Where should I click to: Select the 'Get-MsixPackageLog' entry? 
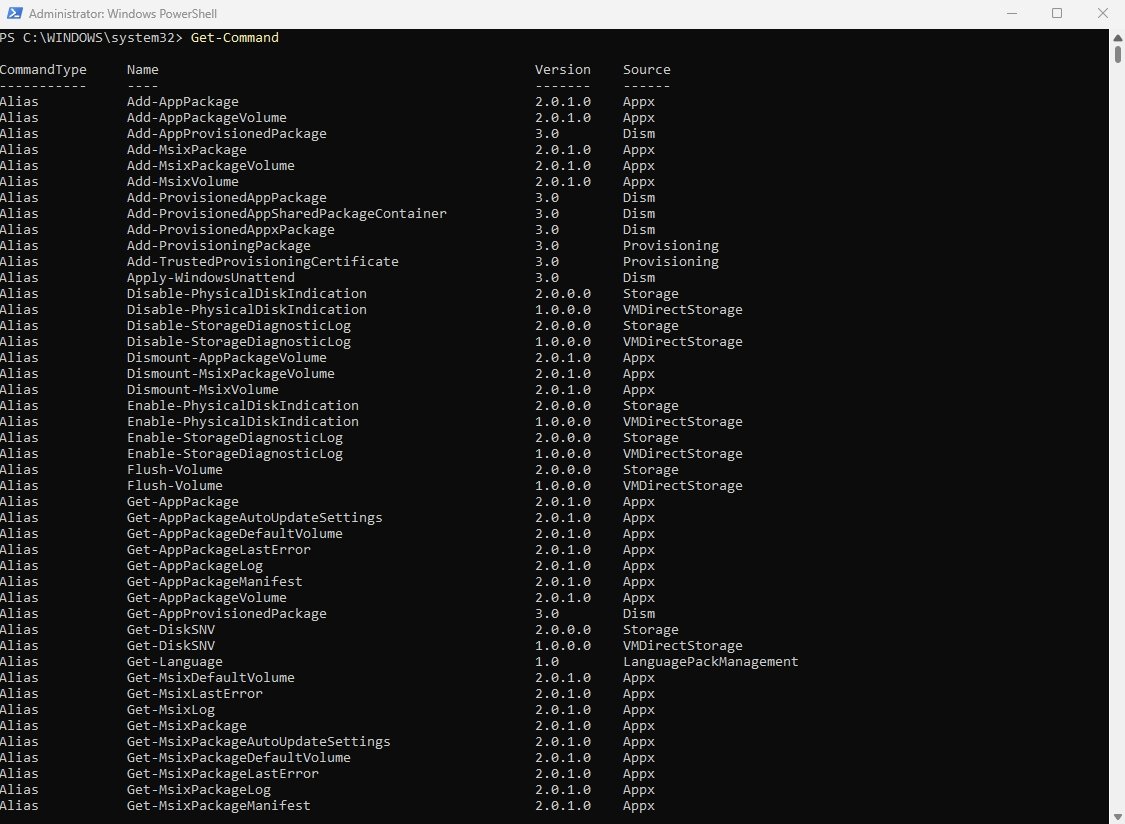(x=199, y=790)
